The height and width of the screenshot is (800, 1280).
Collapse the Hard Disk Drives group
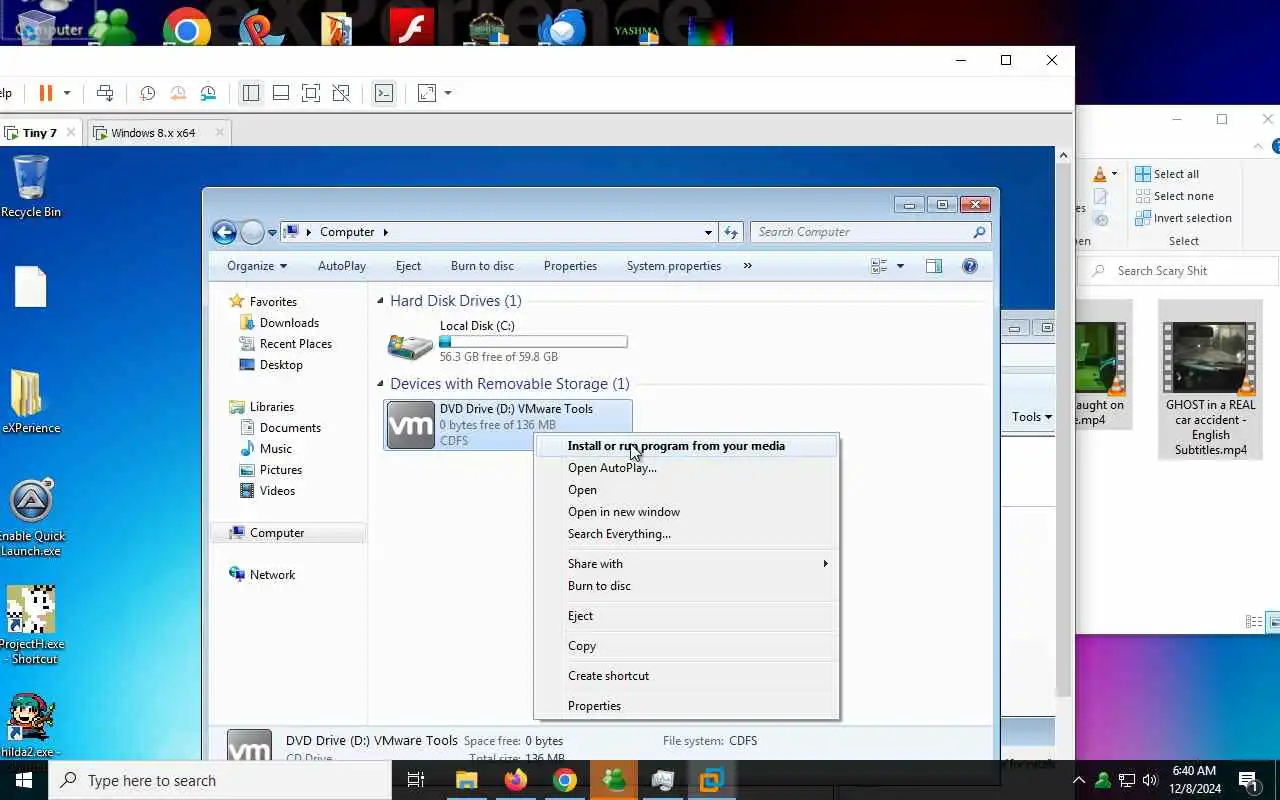coord(380,301)
